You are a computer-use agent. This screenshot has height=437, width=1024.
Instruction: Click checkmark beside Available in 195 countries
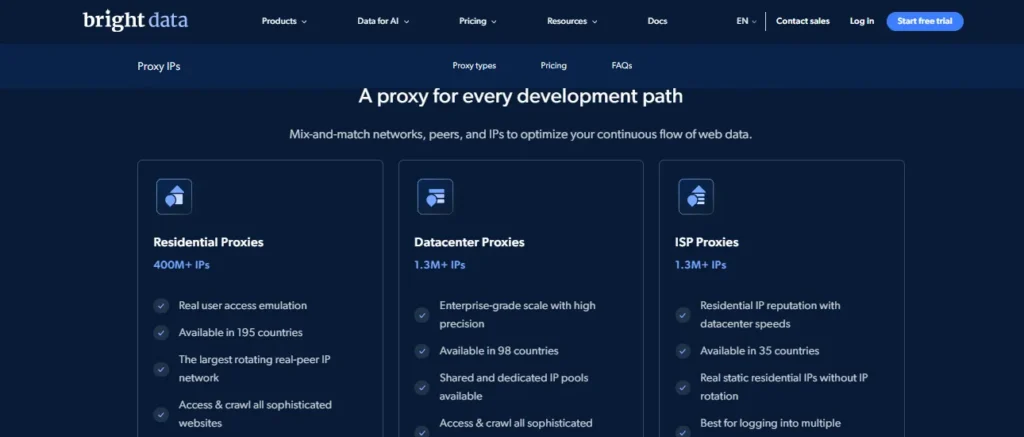[161, 332]
